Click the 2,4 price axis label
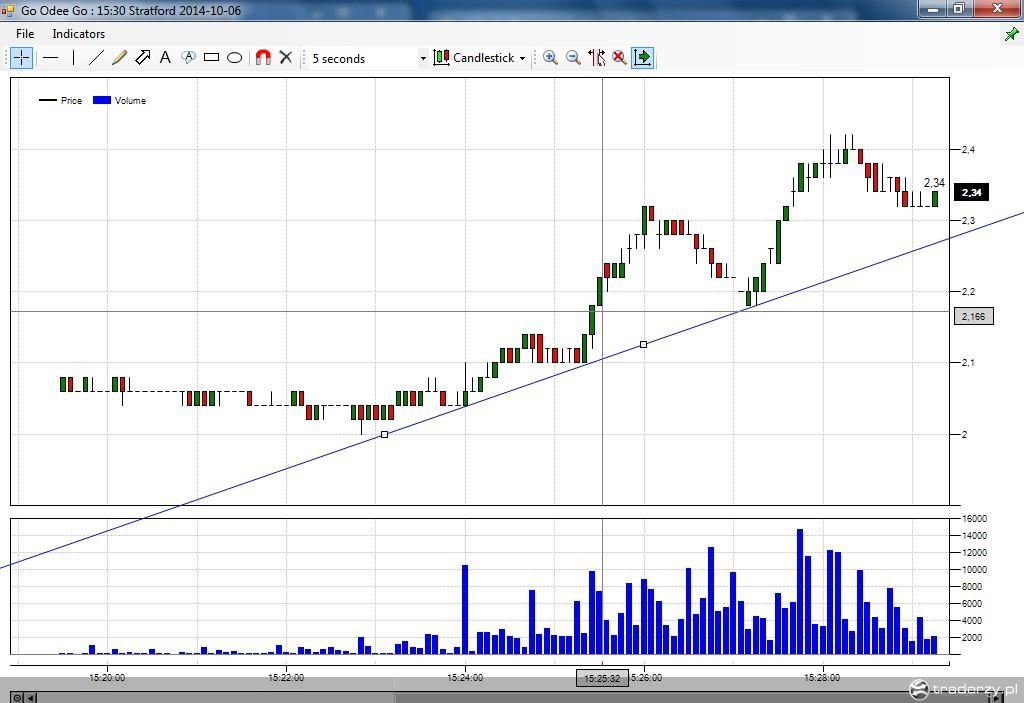 pos(968,150)
